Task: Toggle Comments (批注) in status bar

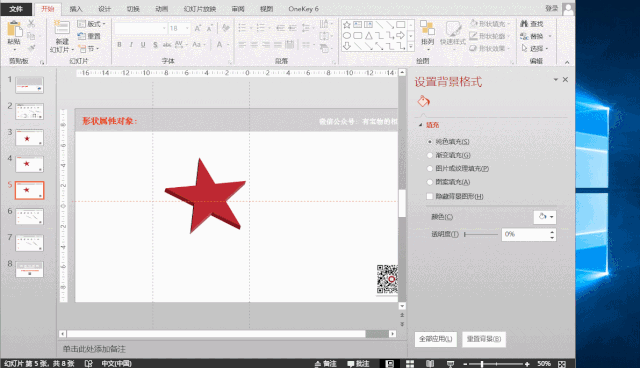Action: click(x=358, y=364)
